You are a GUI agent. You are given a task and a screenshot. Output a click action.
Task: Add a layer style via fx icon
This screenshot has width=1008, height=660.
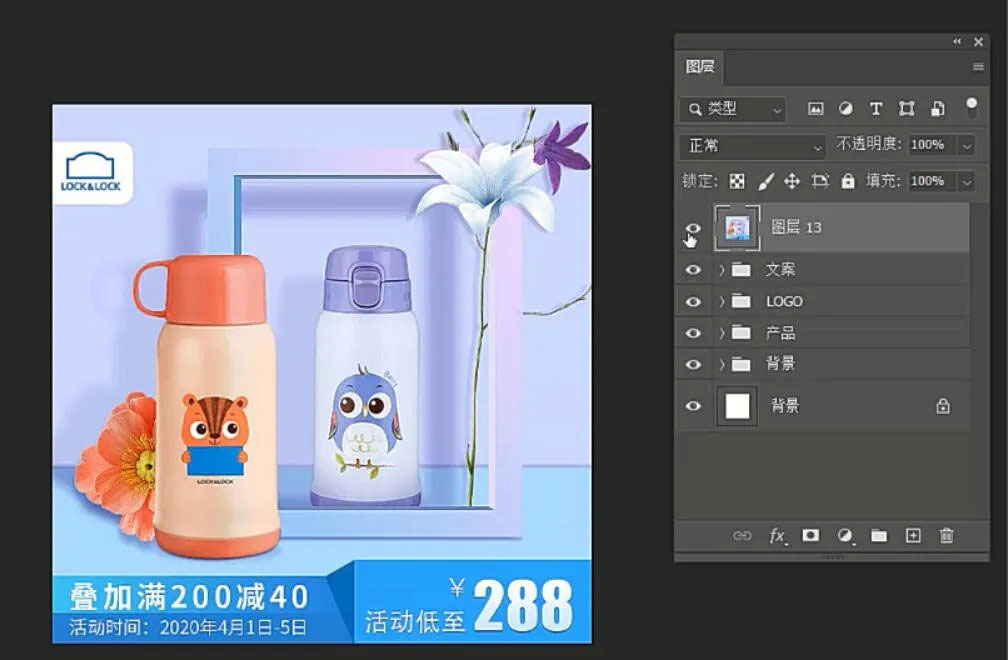pos(778,535)
